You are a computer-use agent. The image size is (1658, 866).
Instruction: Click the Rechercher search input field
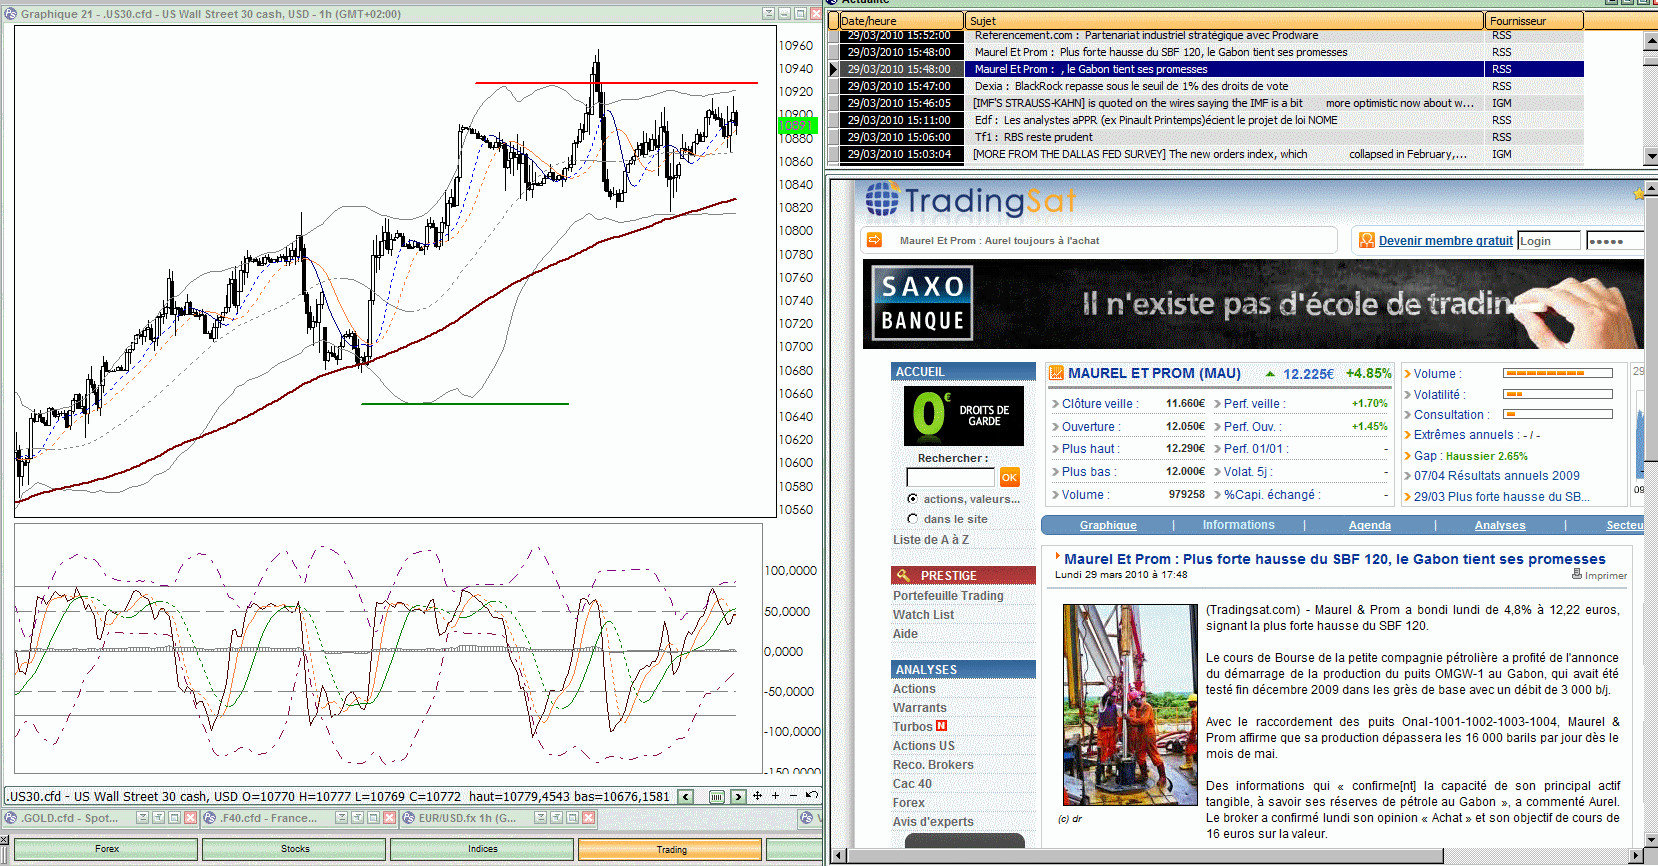(x=950, y=477)
